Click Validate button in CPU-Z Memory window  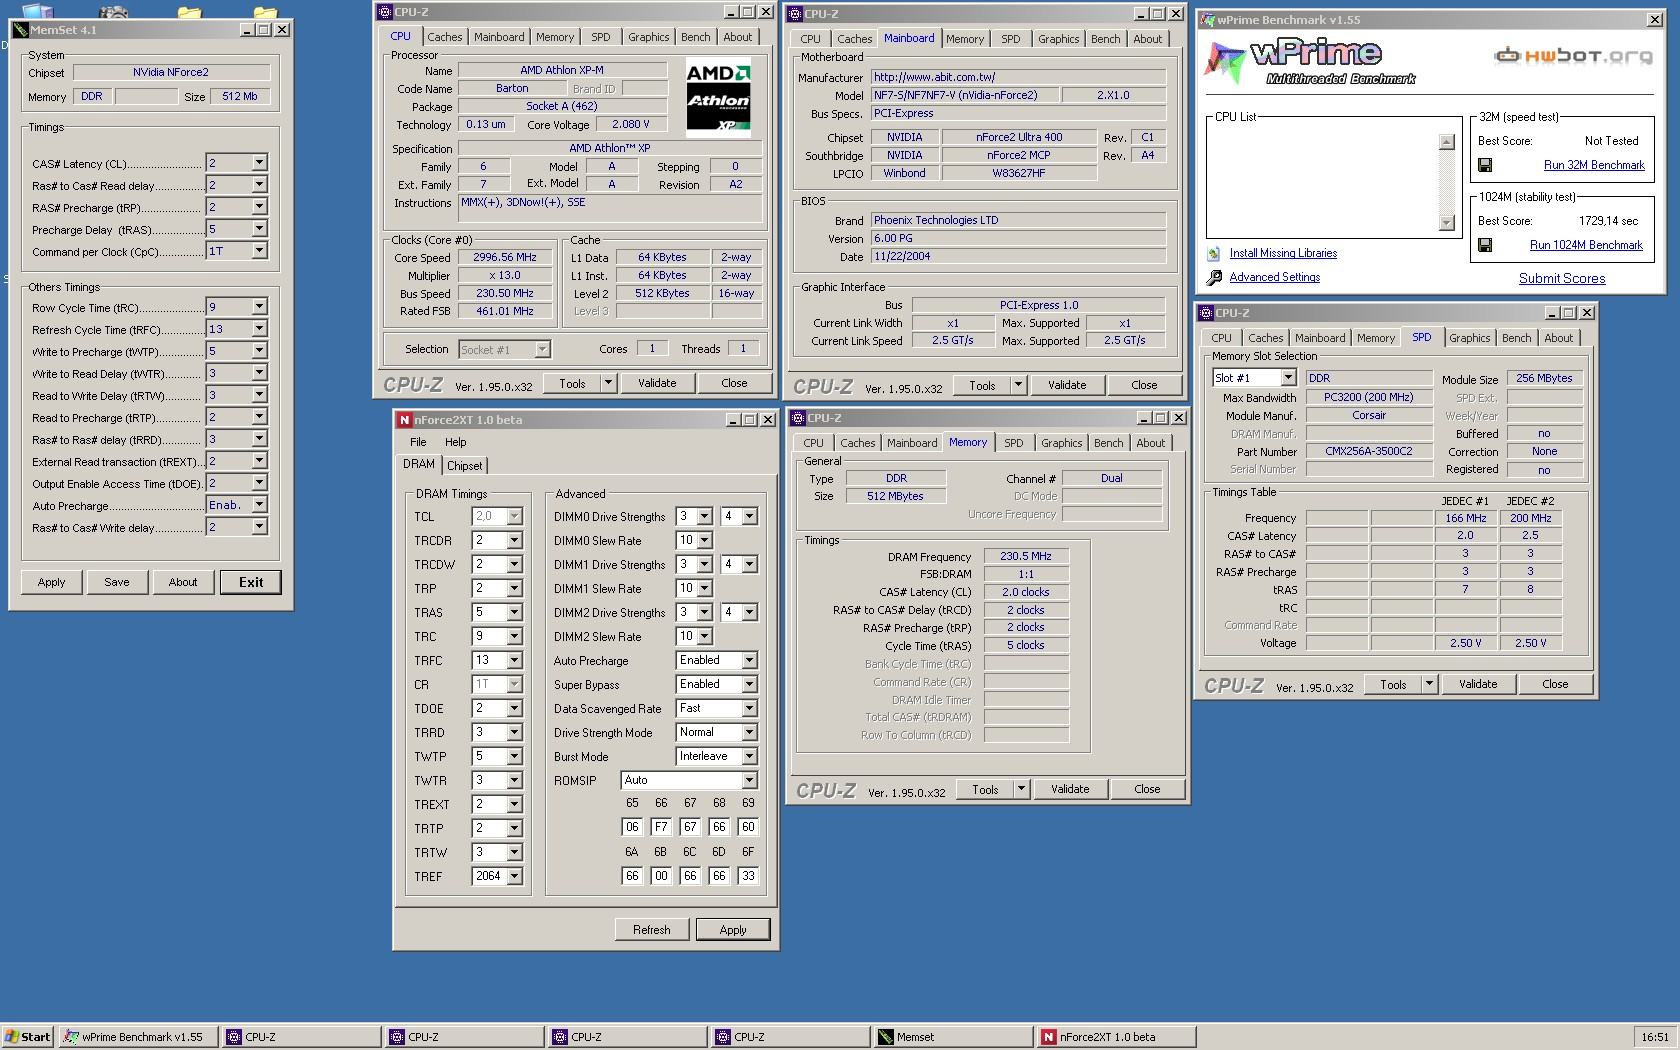coord(1070,789)
